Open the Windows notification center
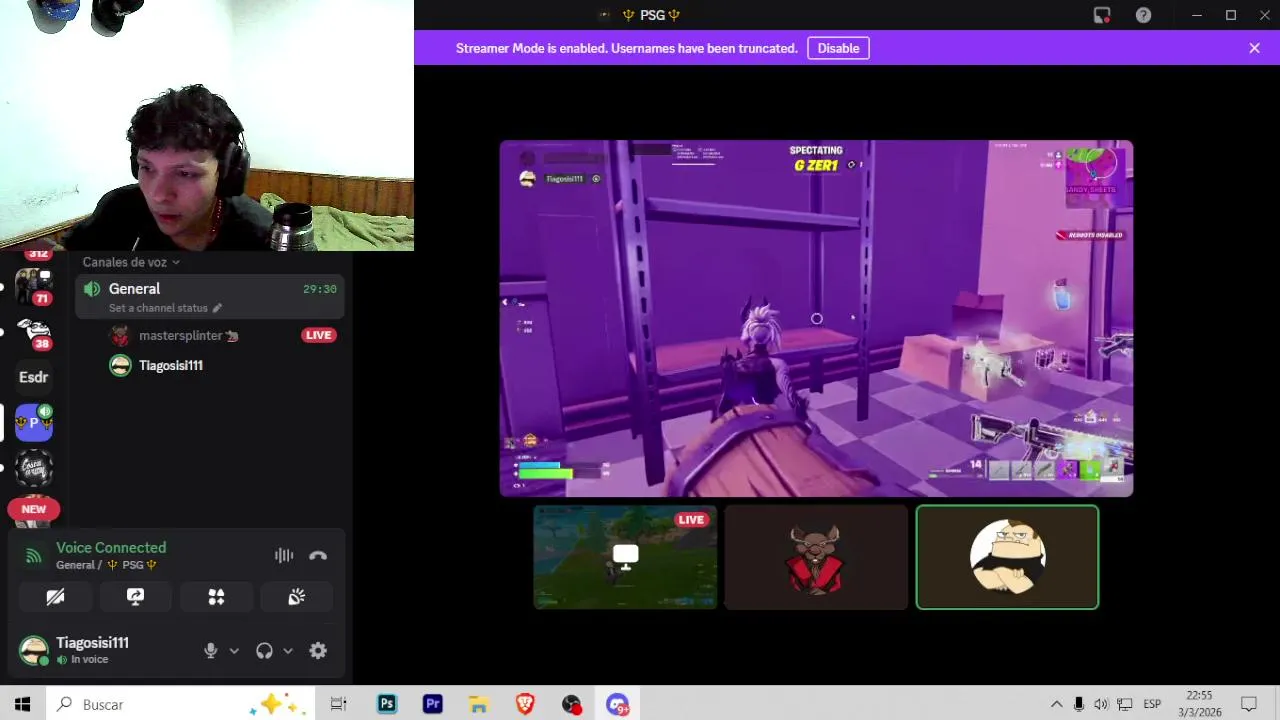This screenshot has width=1280, height=720. coord(1249,704)
